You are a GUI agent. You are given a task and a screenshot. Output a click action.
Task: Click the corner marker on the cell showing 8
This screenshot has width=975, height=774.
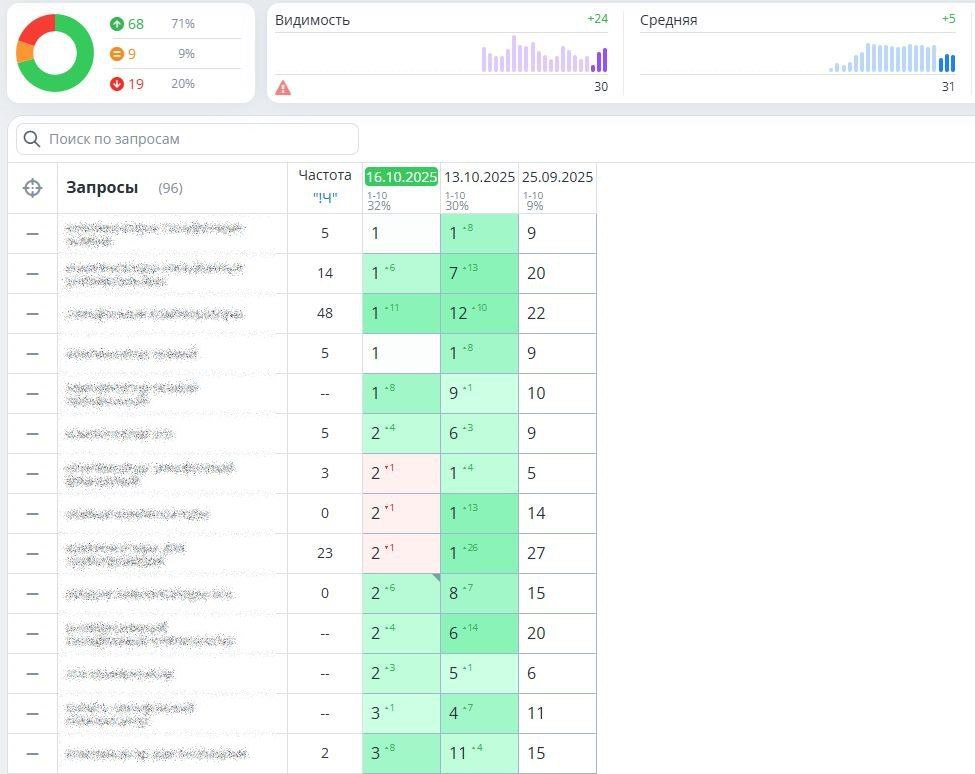(x=438, y=578)
